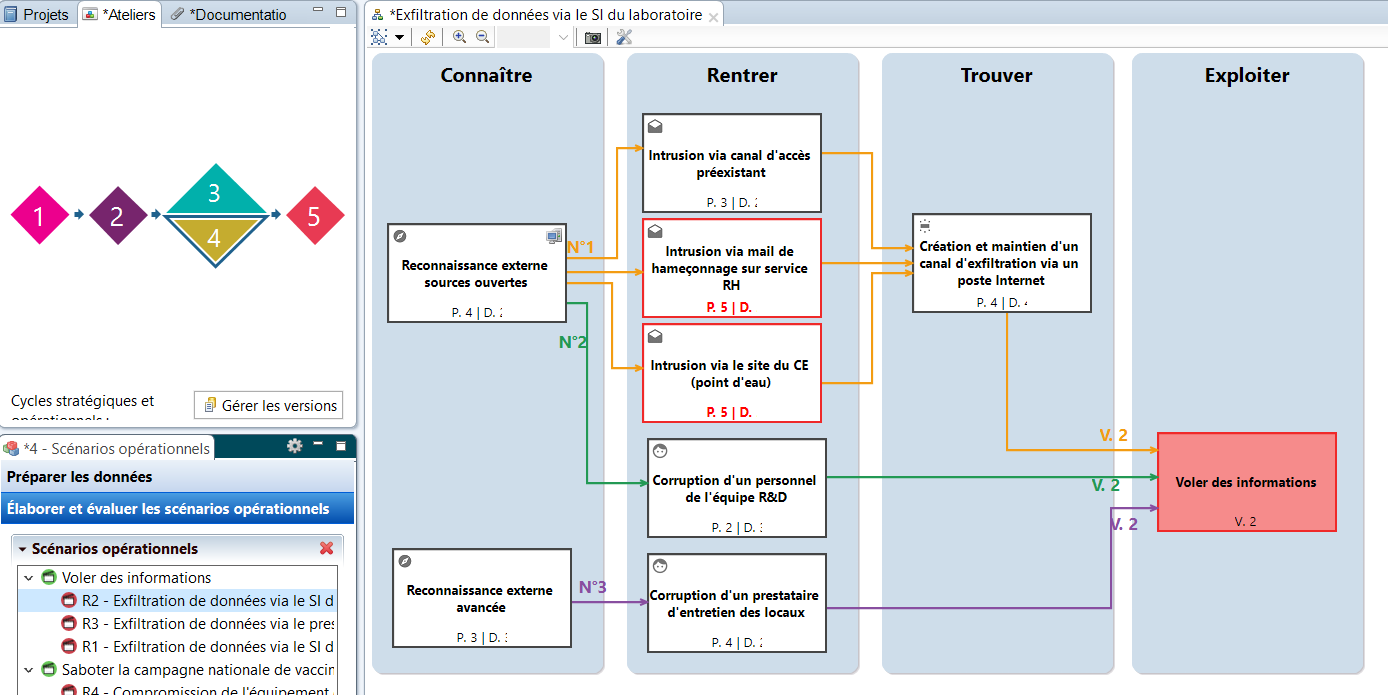Select the Reconnaissance externe sources ouvertes node
The width and height of the screenshot is (1388, 695).
477,273
